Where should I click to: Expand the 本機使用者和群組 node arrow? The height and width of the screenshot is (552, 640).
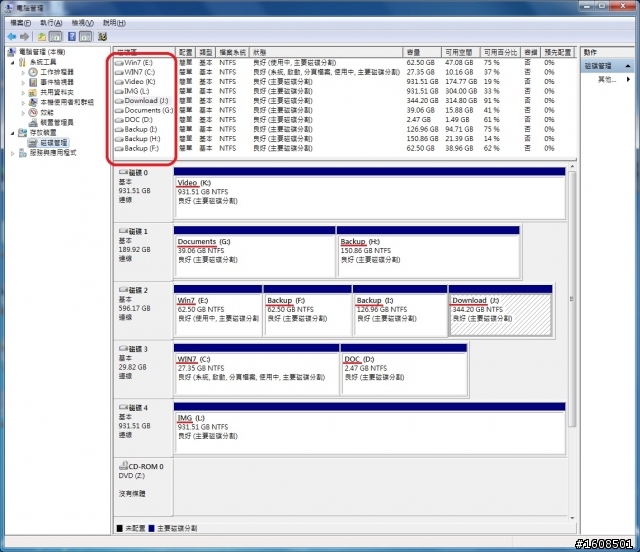click(x=23, y=102)
